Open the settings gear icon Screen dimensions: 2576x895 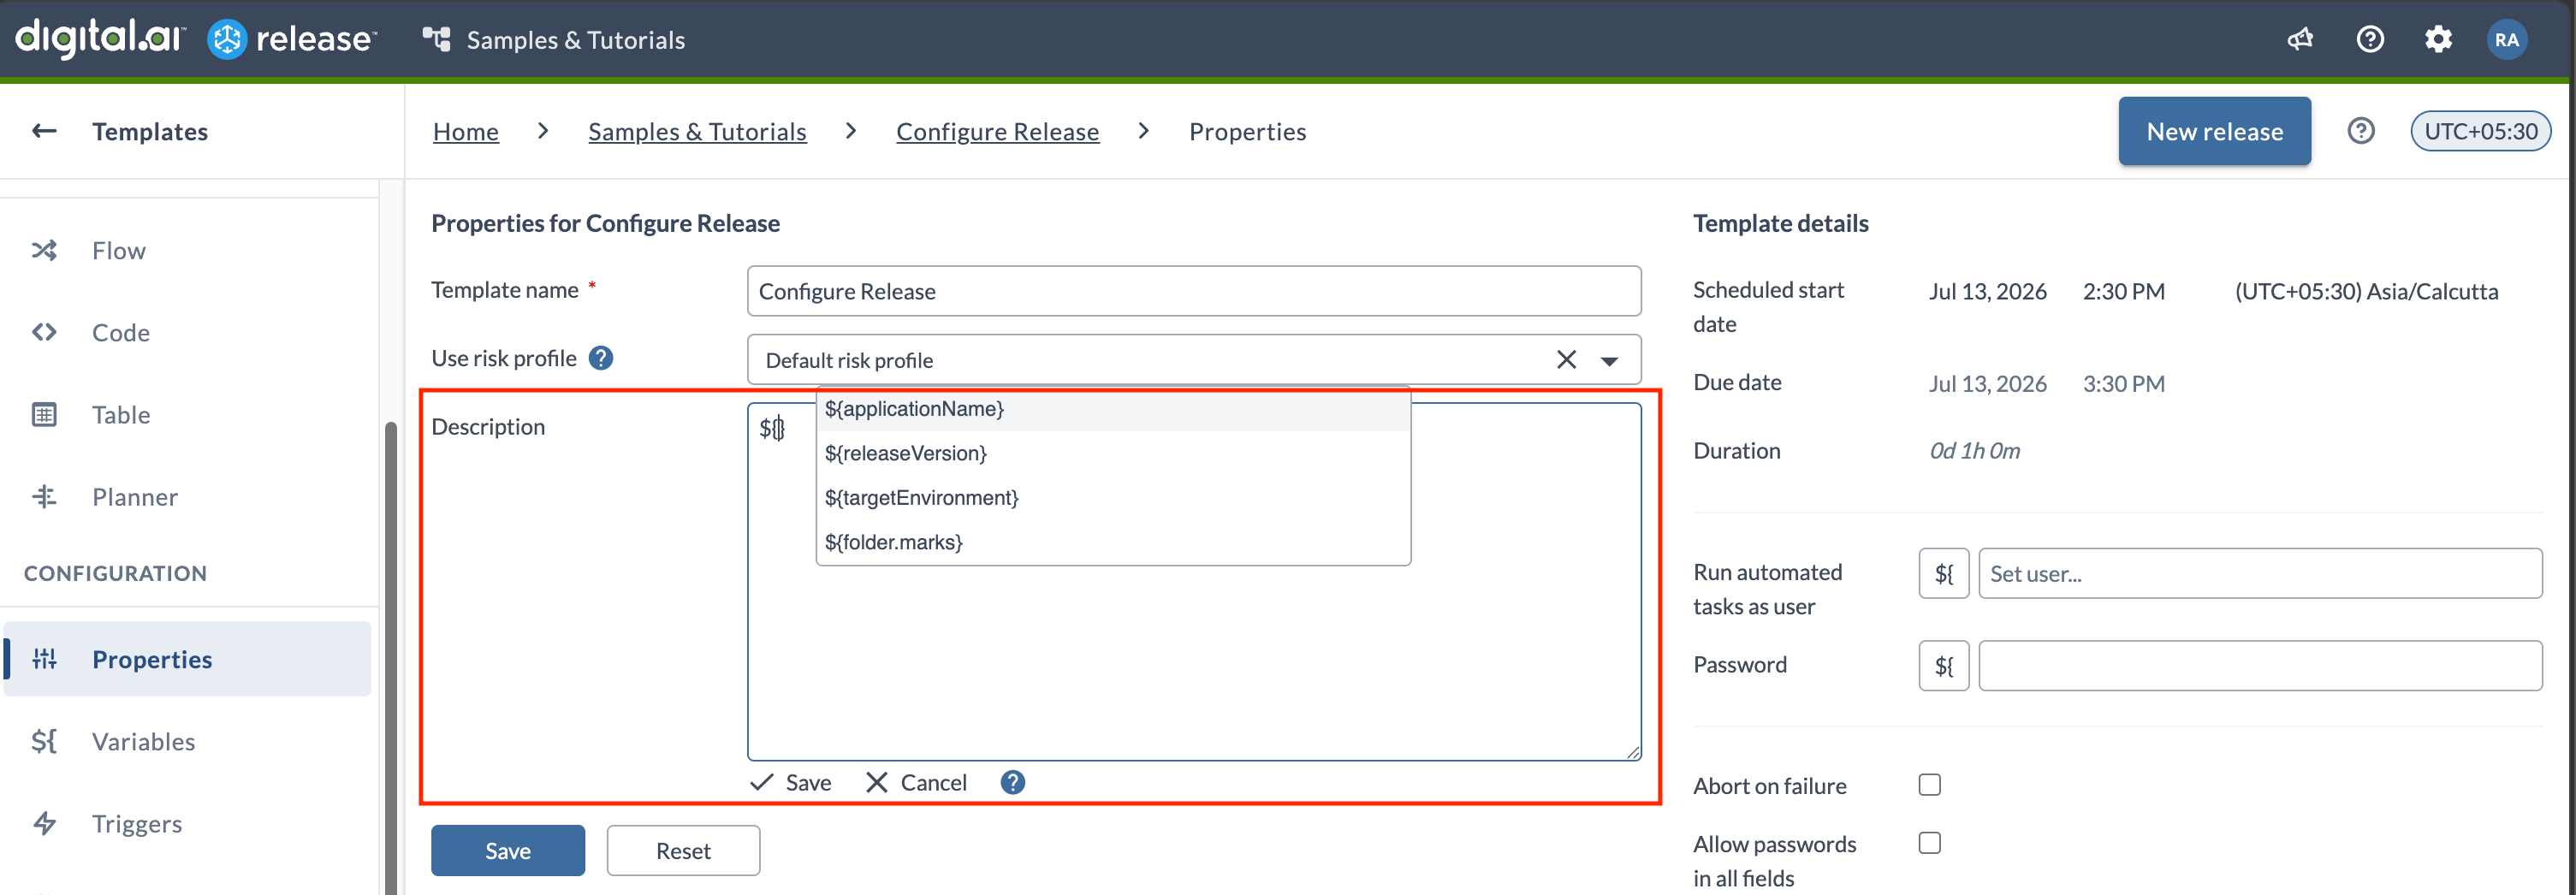tap(2438, 39)
